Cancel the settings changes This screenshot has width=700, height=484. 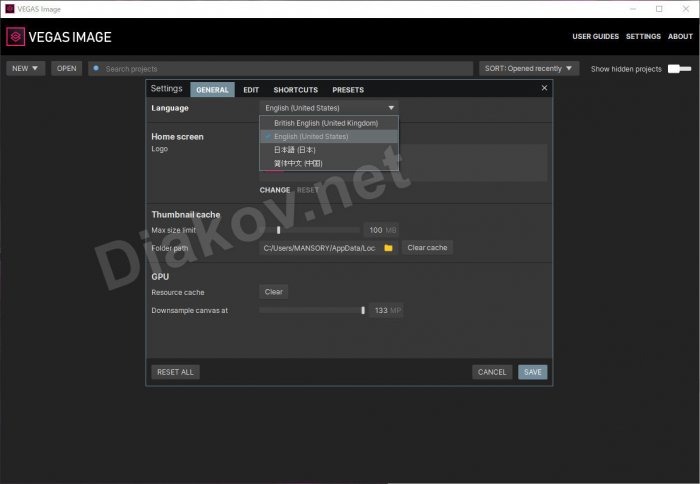[492, 372]
